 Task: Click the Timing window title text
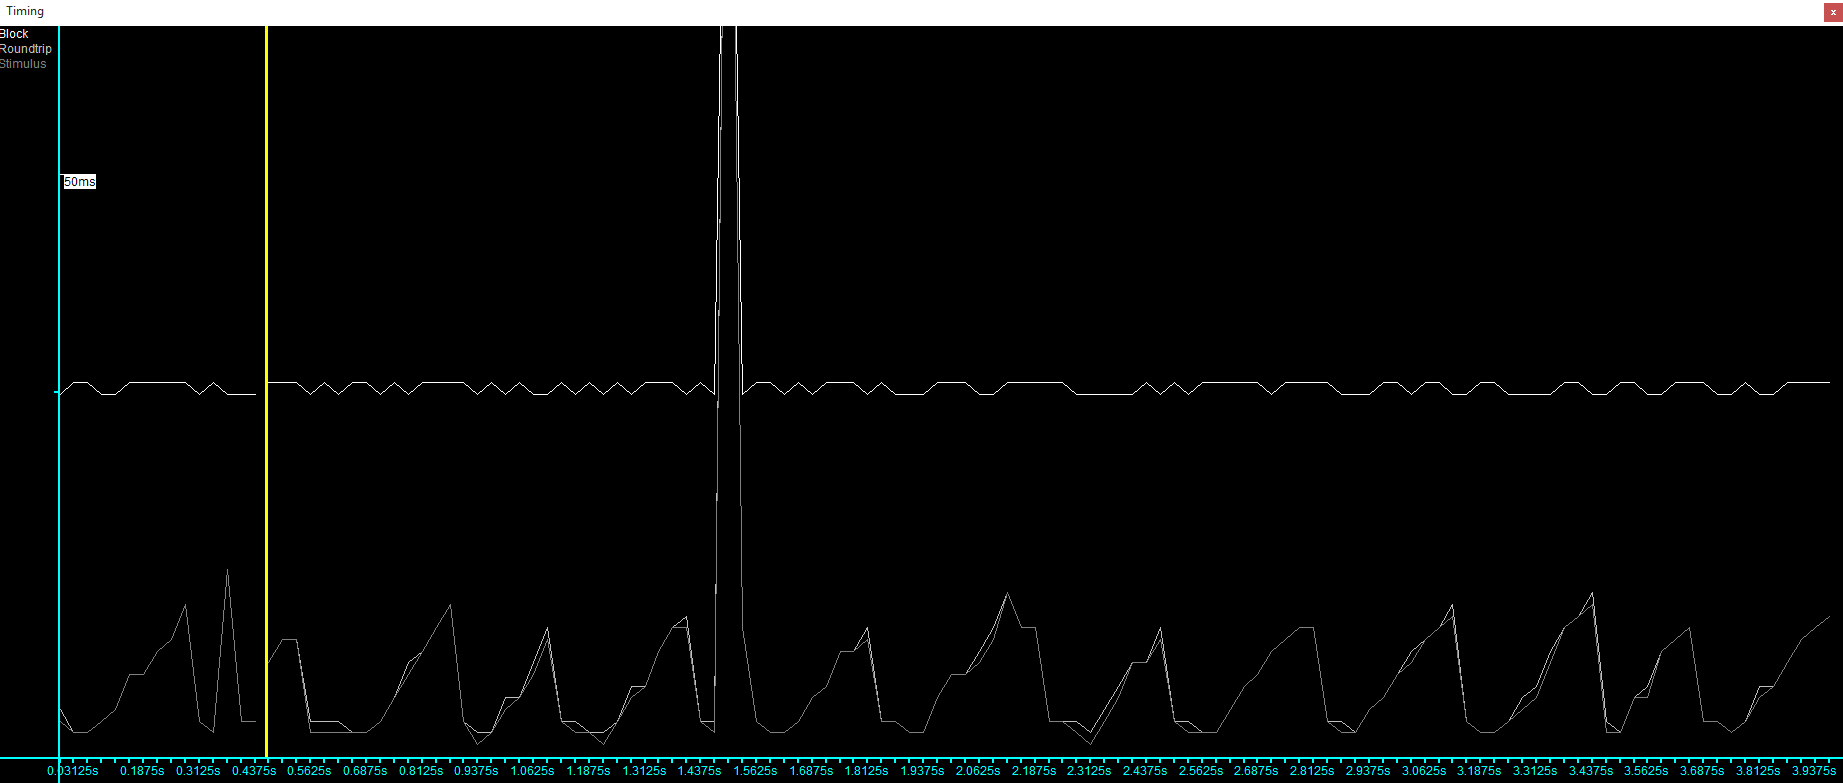point(25,12)
